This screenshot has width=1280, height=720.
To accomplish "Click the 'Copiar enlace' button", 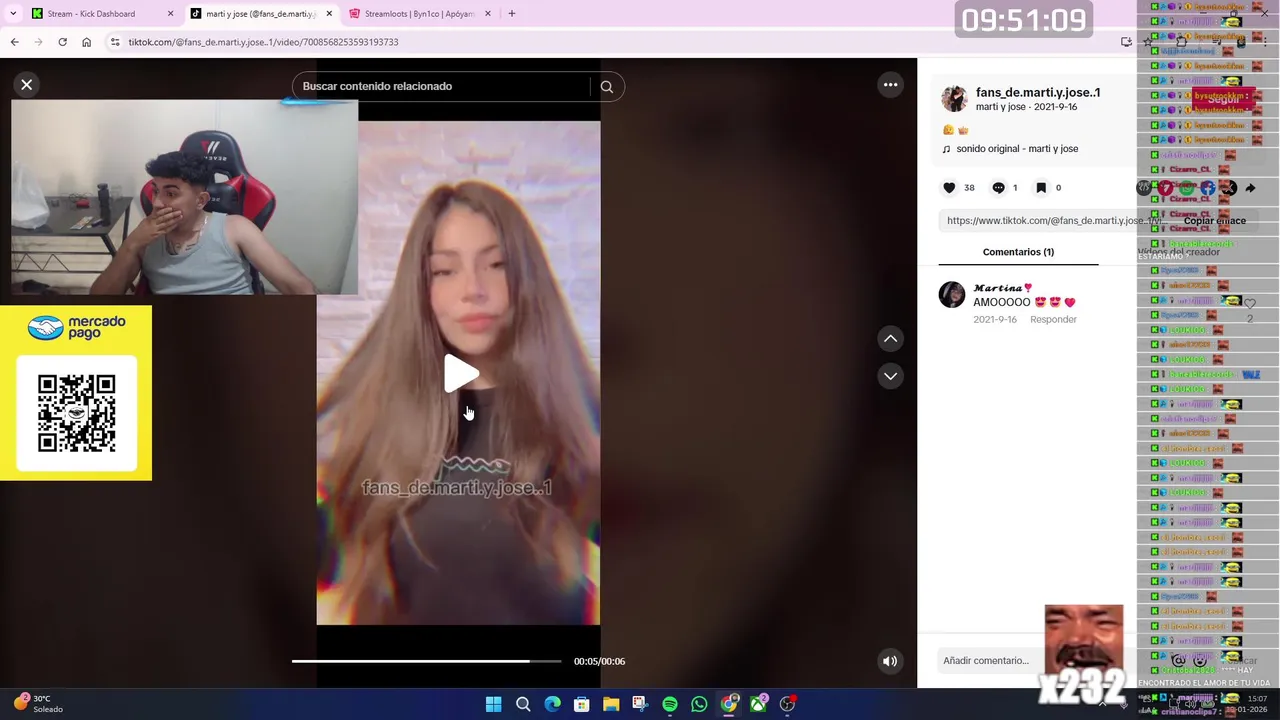I will point(1214,221).
